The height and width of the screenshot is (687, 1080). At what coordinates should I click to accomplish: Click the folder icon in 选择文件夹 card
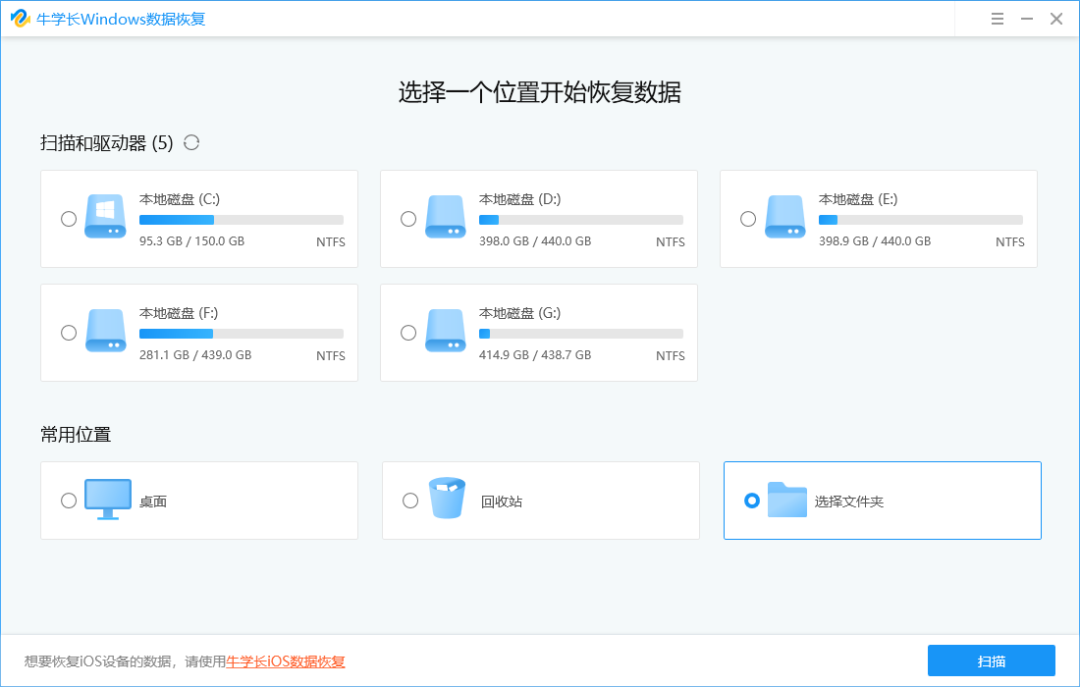coord(789,499)
